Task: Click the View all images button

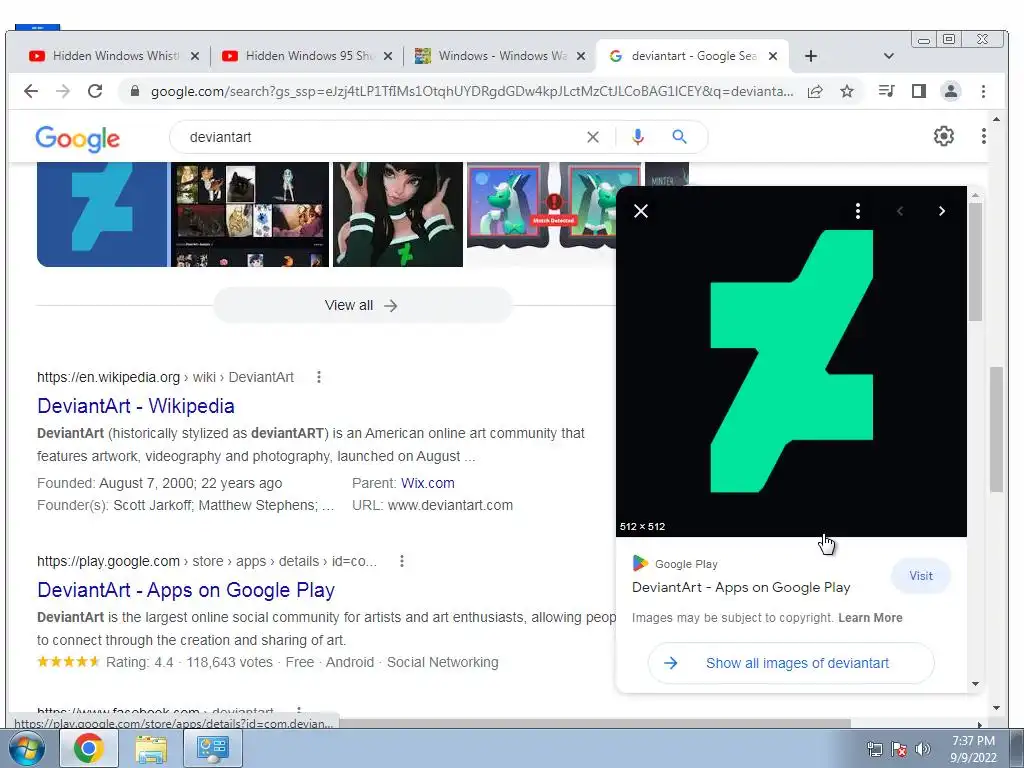Action: (x=362, y=305)
